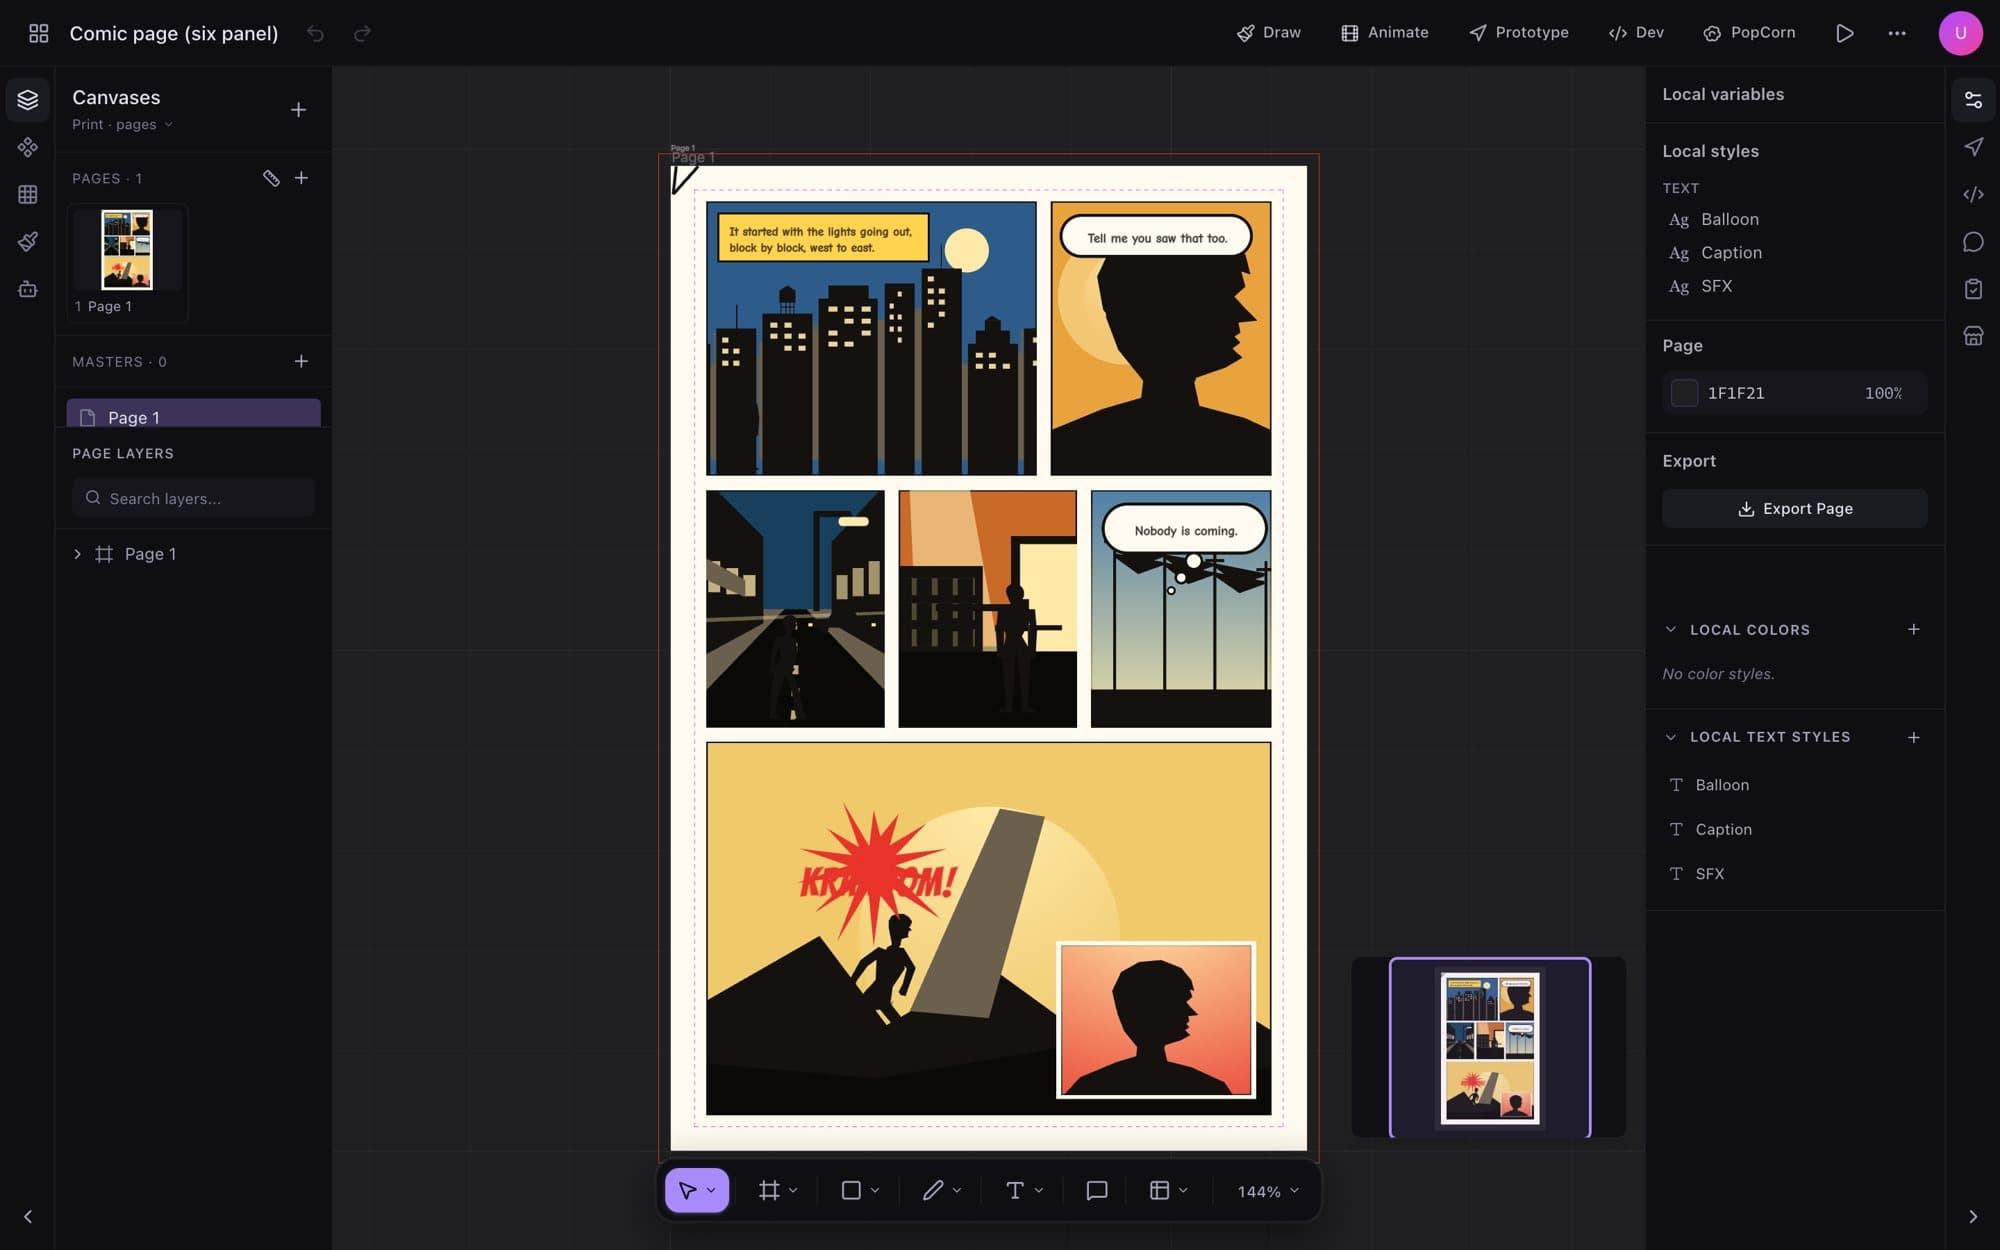Open the user avatar menu
The width and height of the screenshot is (2000, 1250).
[1960, 33]
